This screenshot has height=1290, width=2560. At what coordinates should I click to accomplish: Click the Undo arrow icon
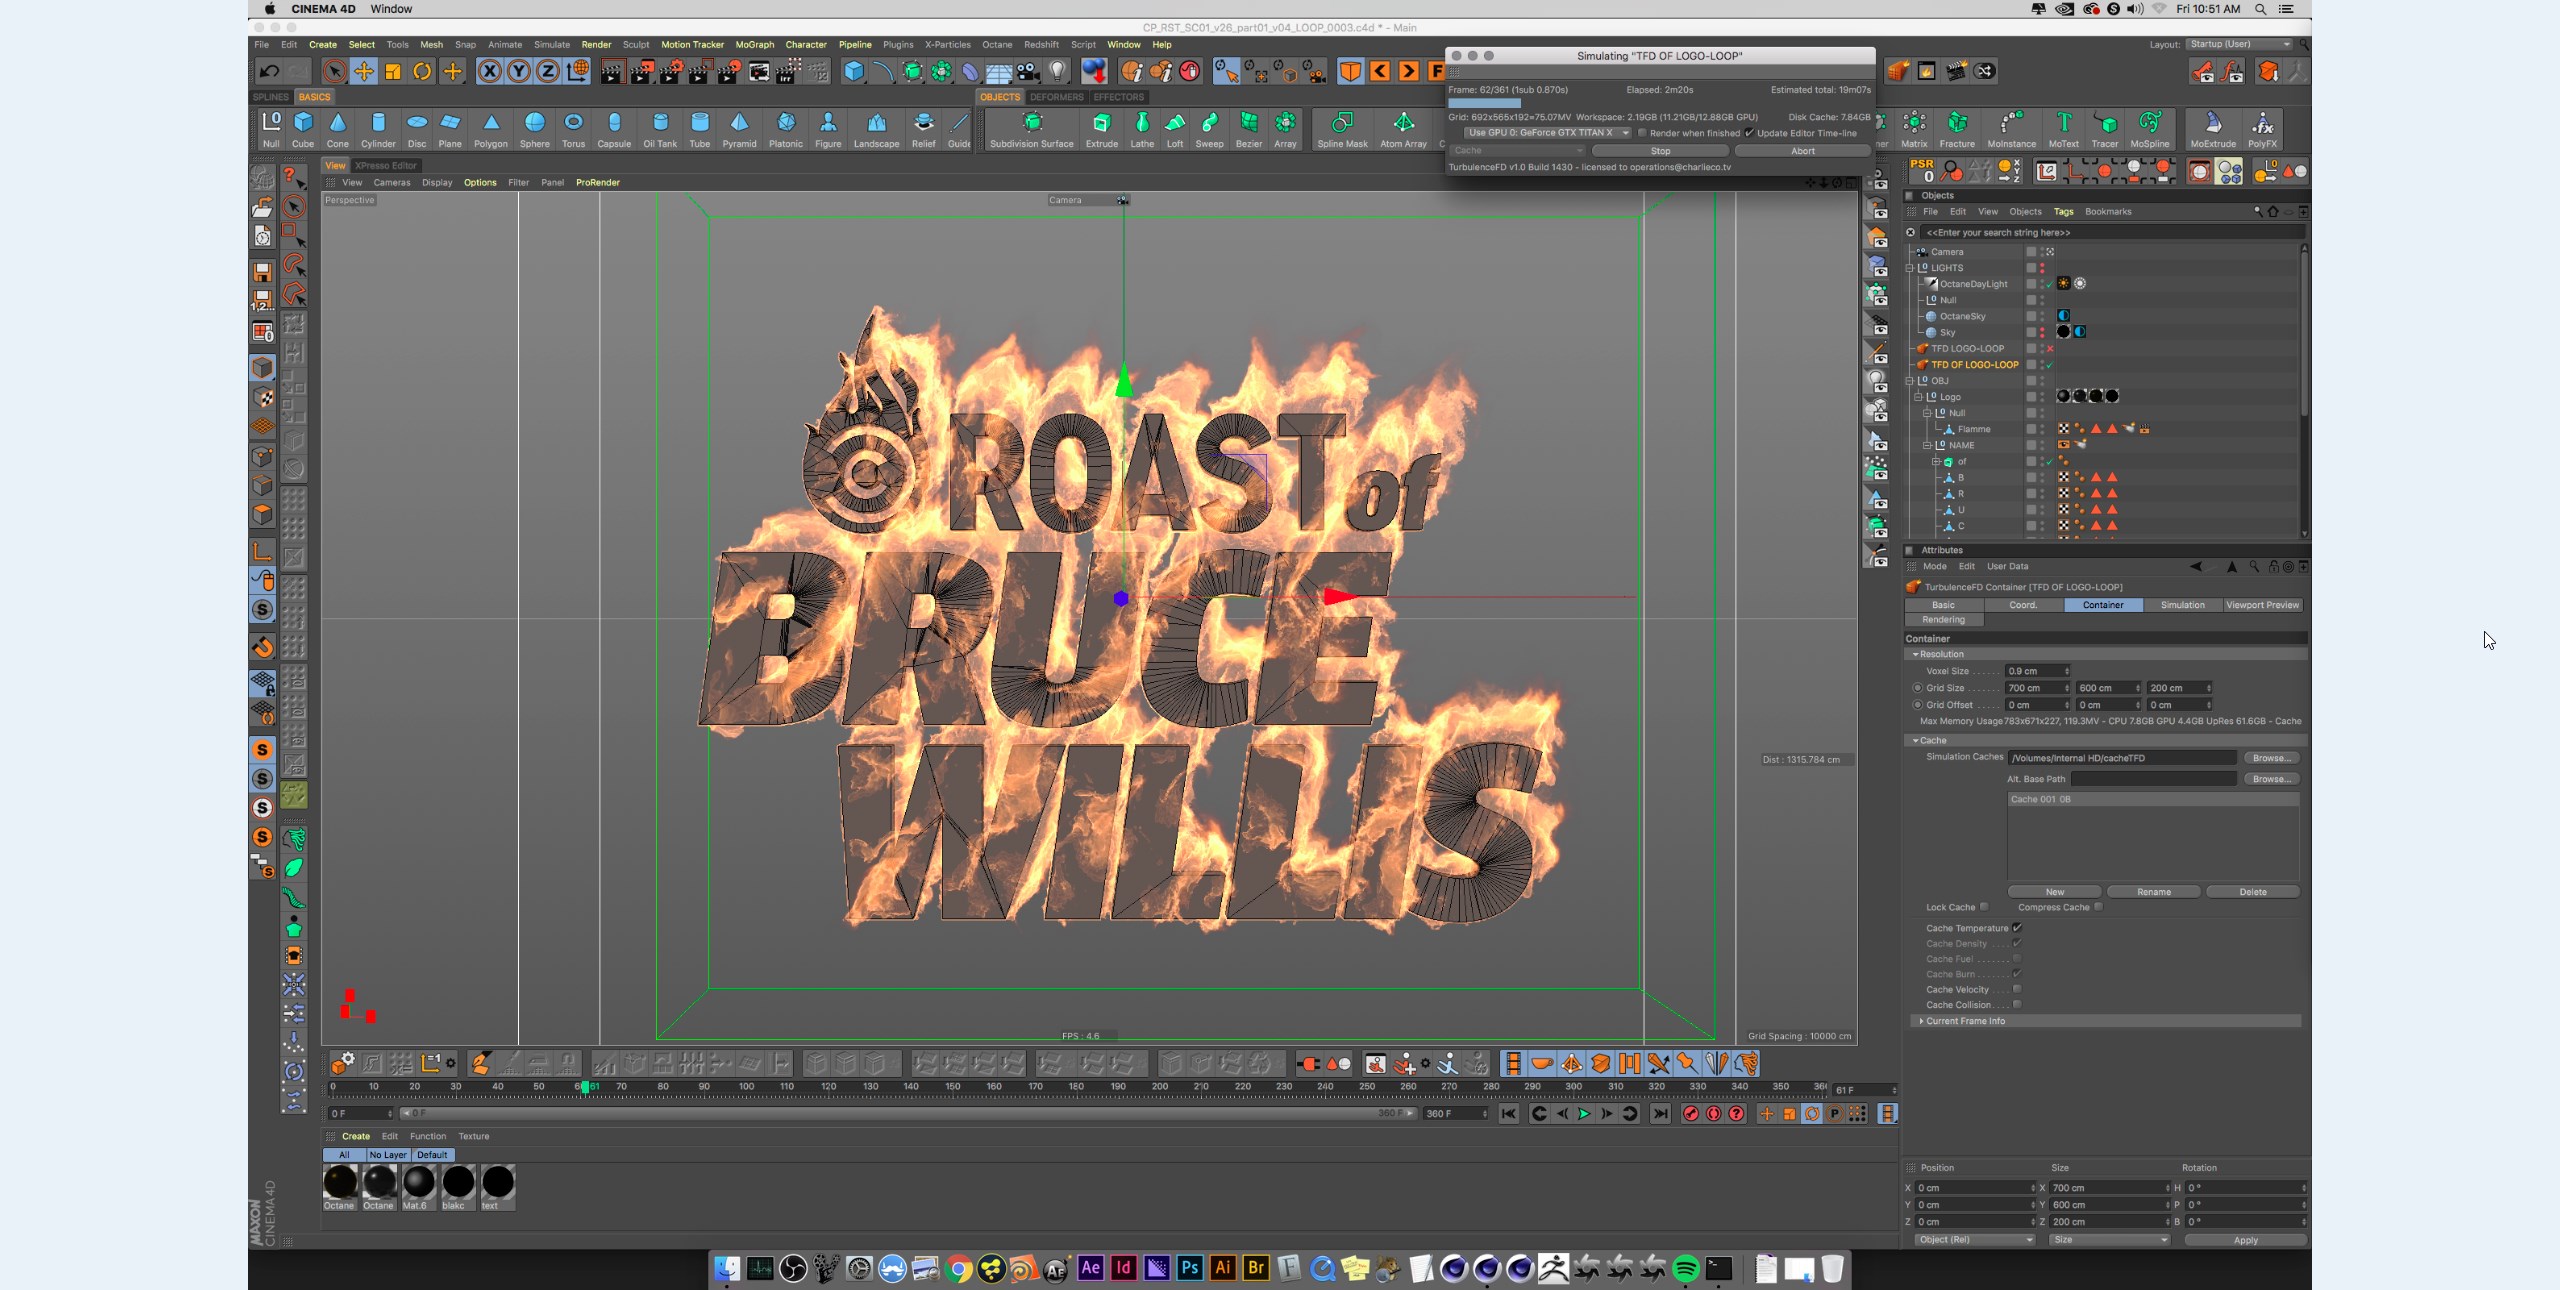(x=269, y=71)
